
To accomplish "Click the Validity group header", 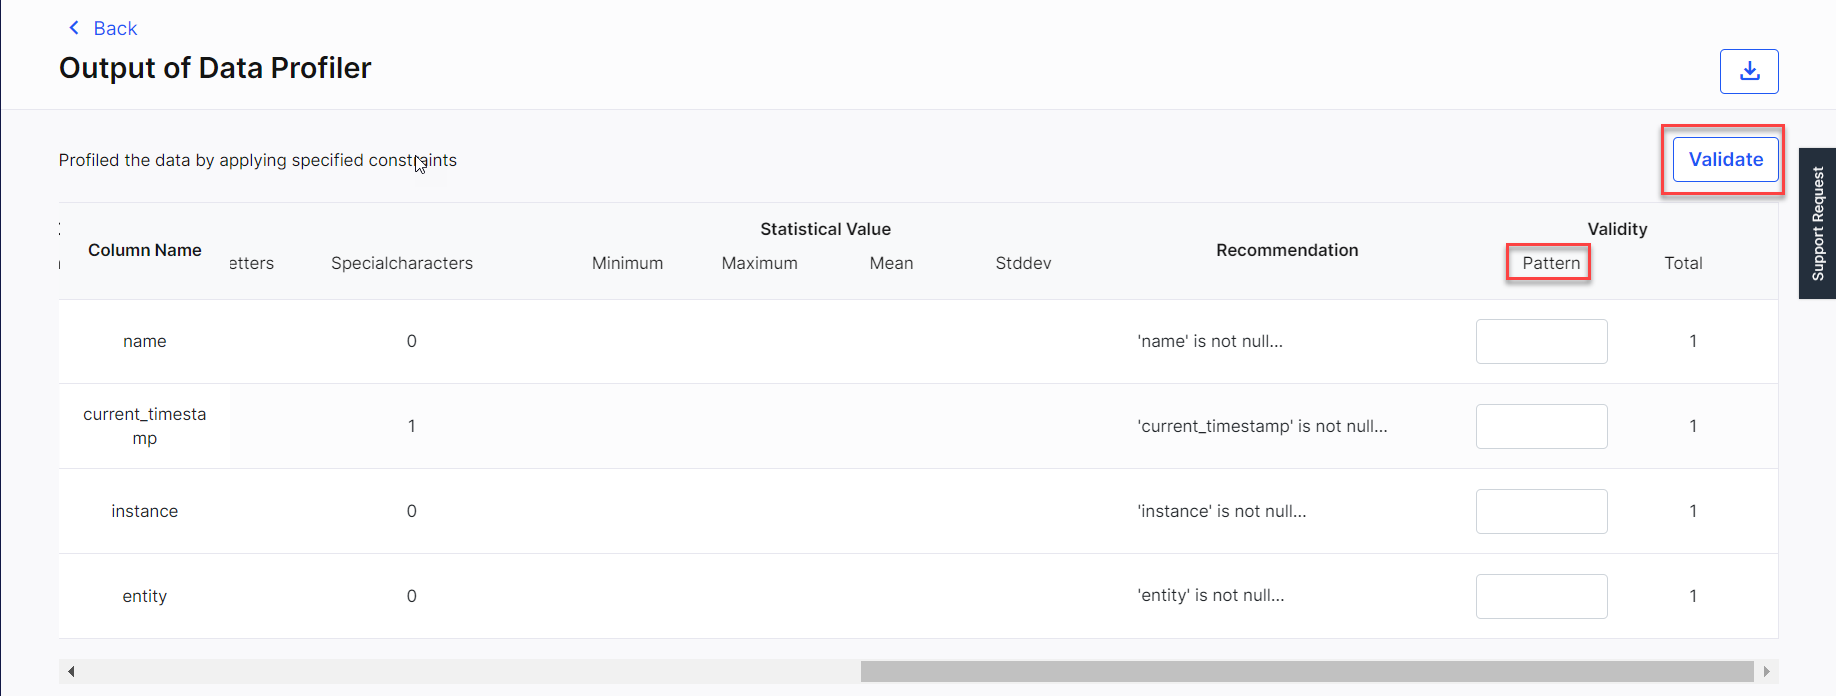I will pyautogui.click(x=1617, y=229).
